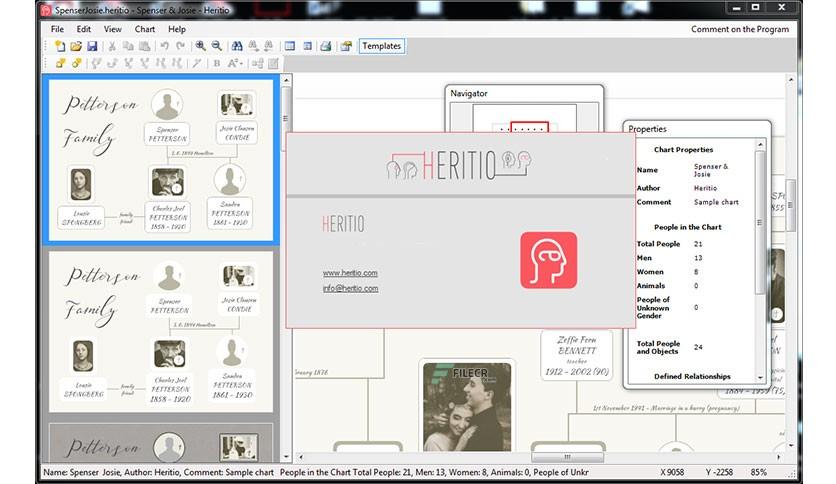
Task: Click the info@heritio.com email link
Action: pyautogui.click(x=350, y=288)
